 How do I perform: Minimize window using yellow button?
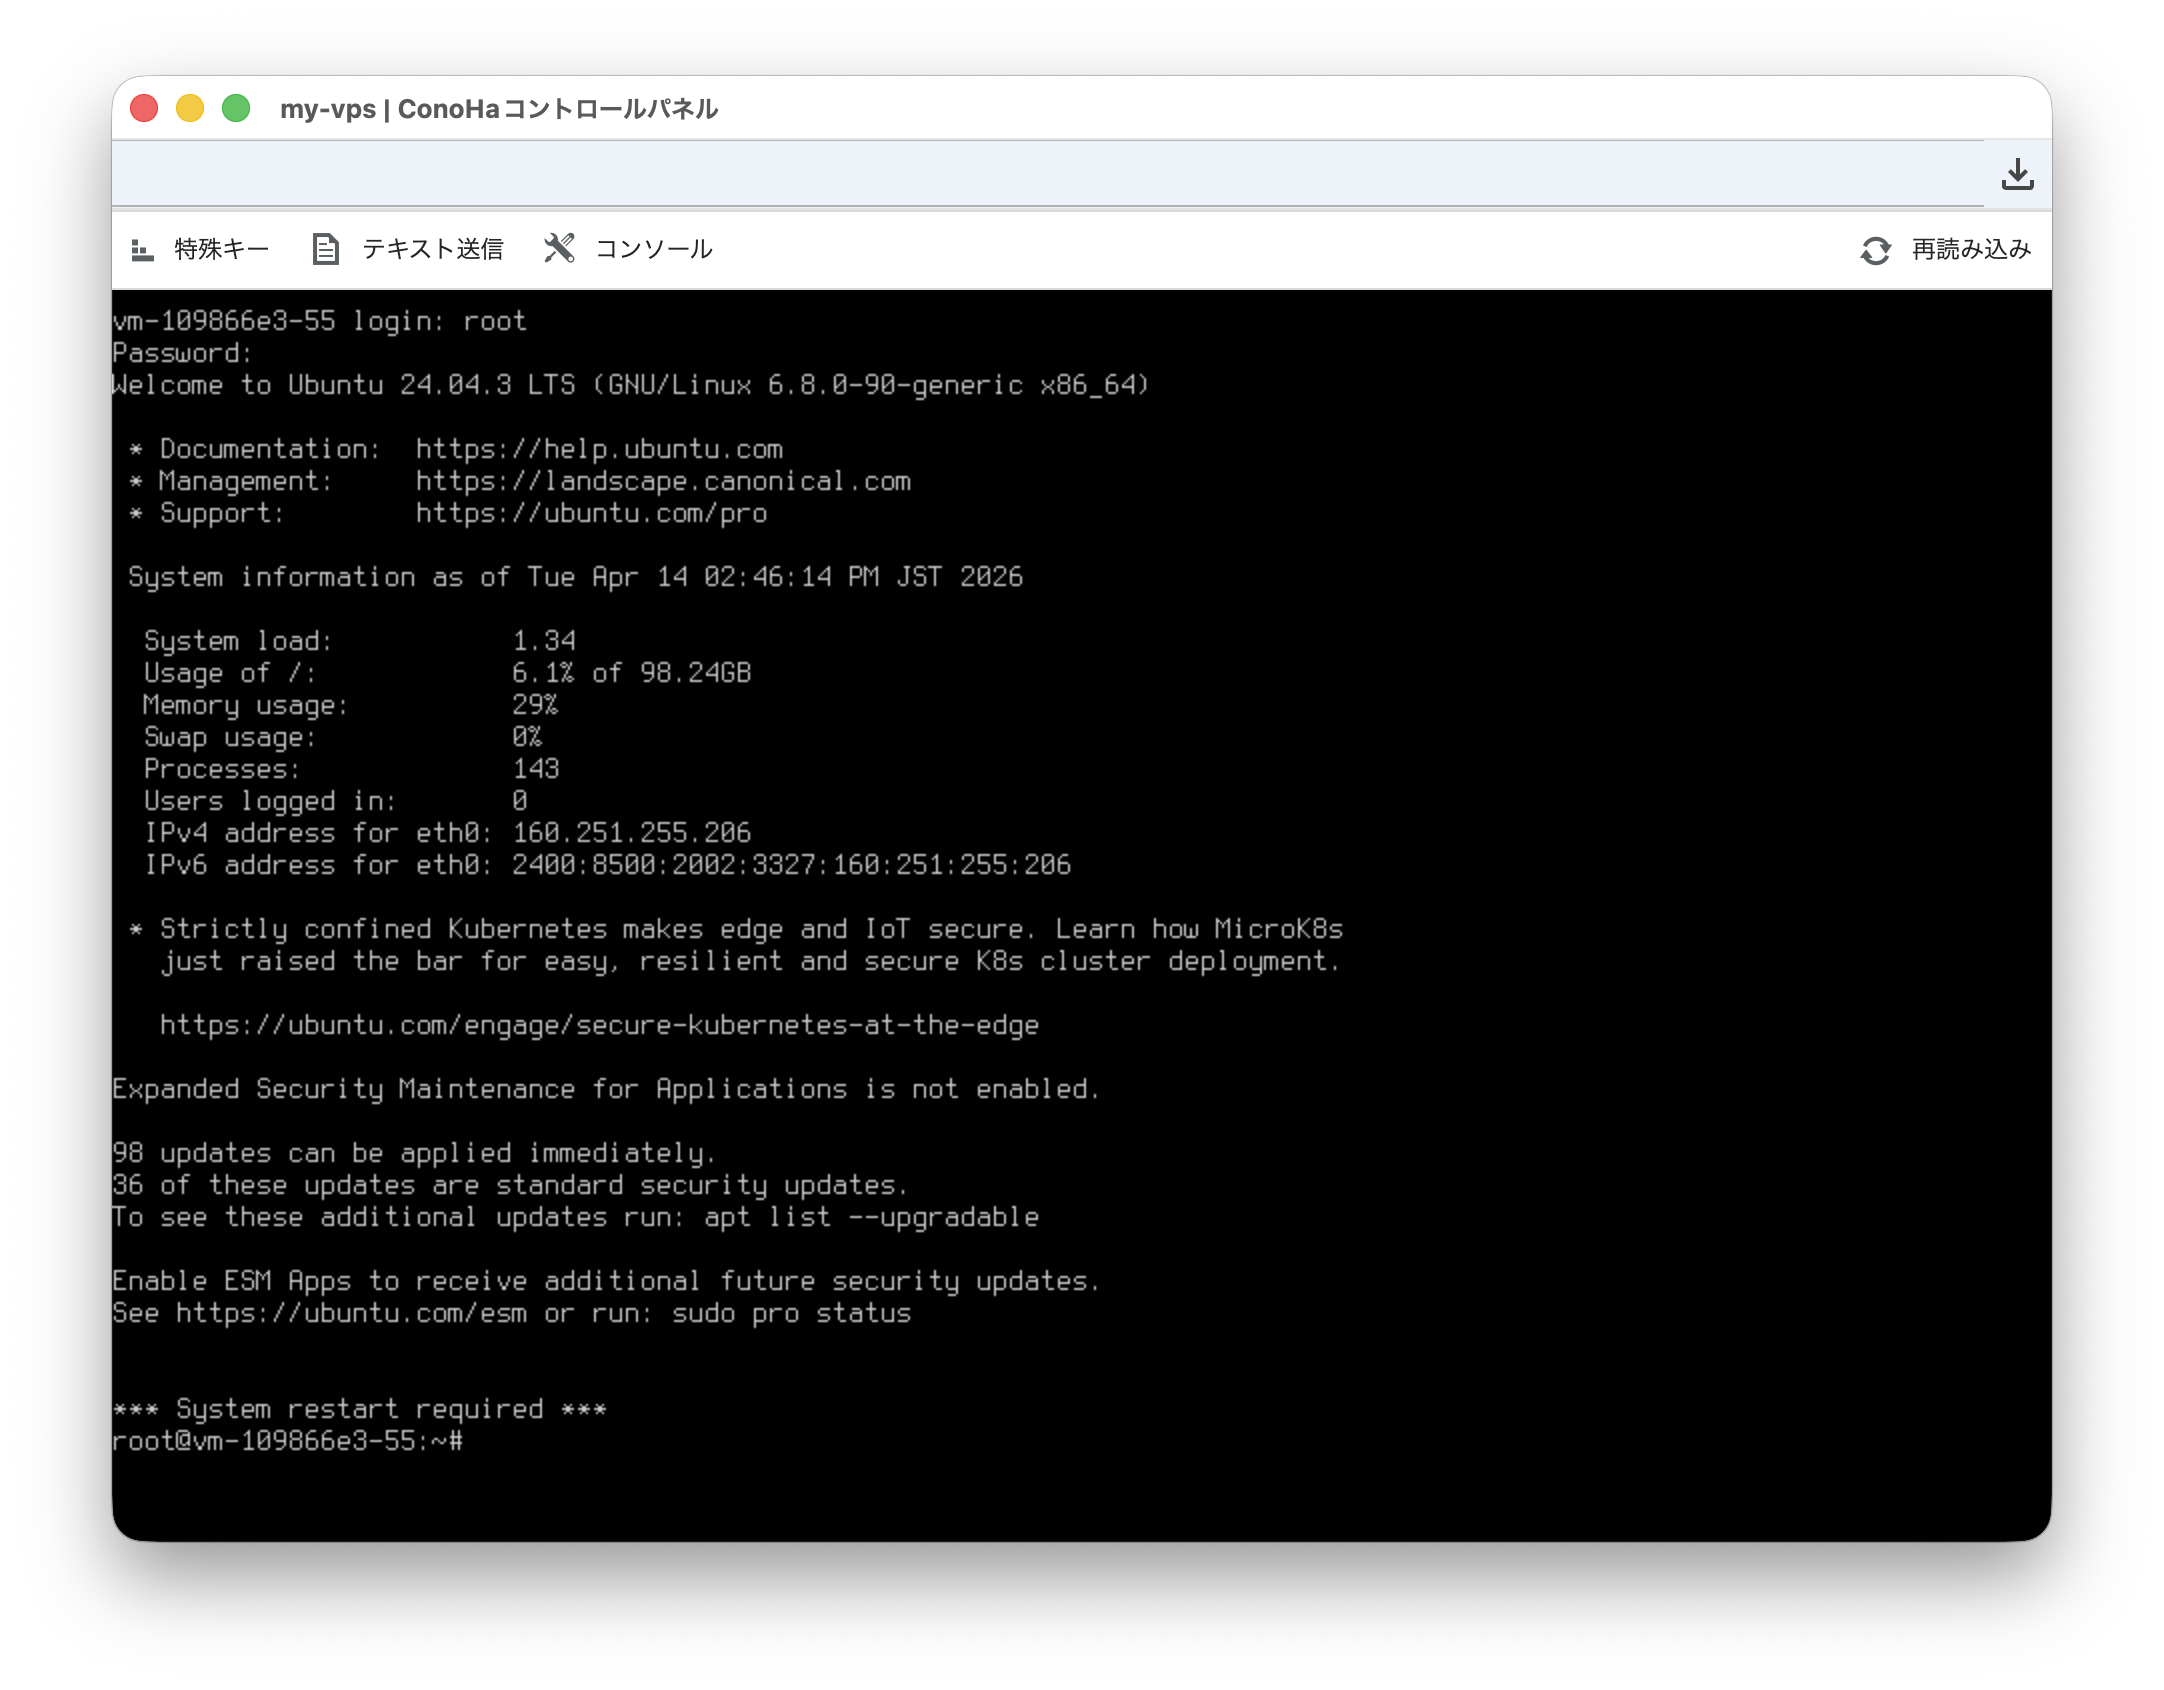click(x=190, y=108)
